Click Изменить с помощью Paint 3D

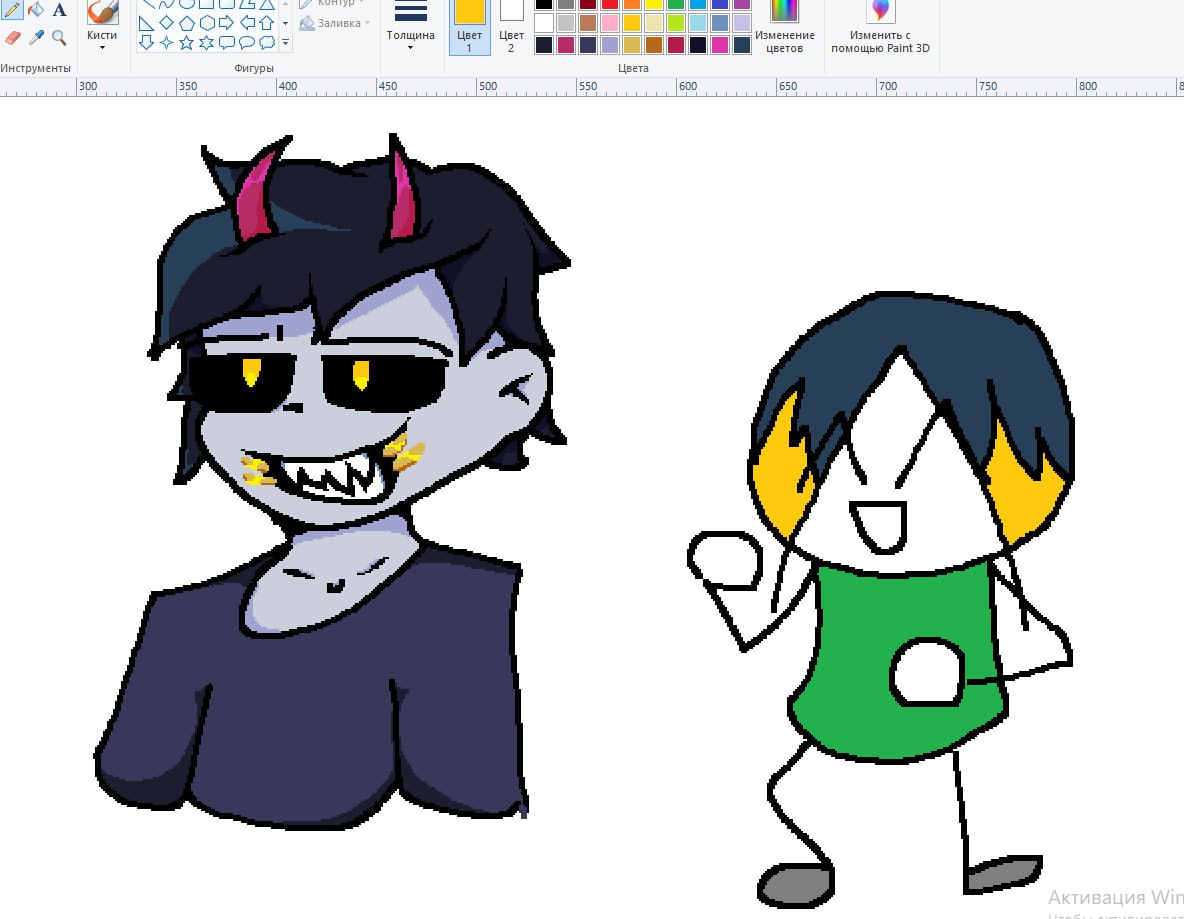pos(880,27)
